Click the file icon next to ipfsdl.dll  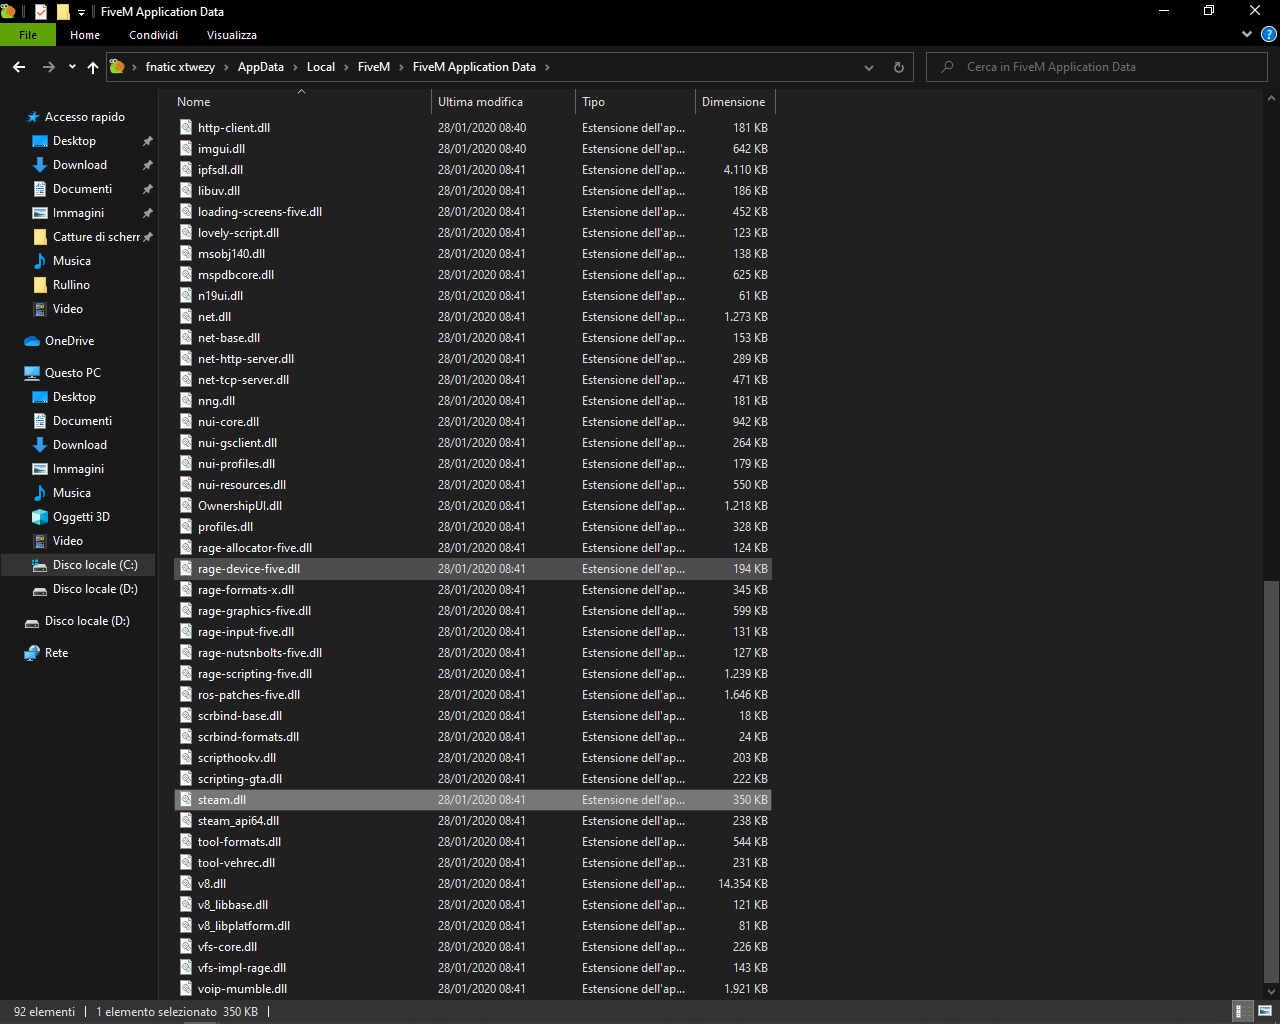(186, 169)
